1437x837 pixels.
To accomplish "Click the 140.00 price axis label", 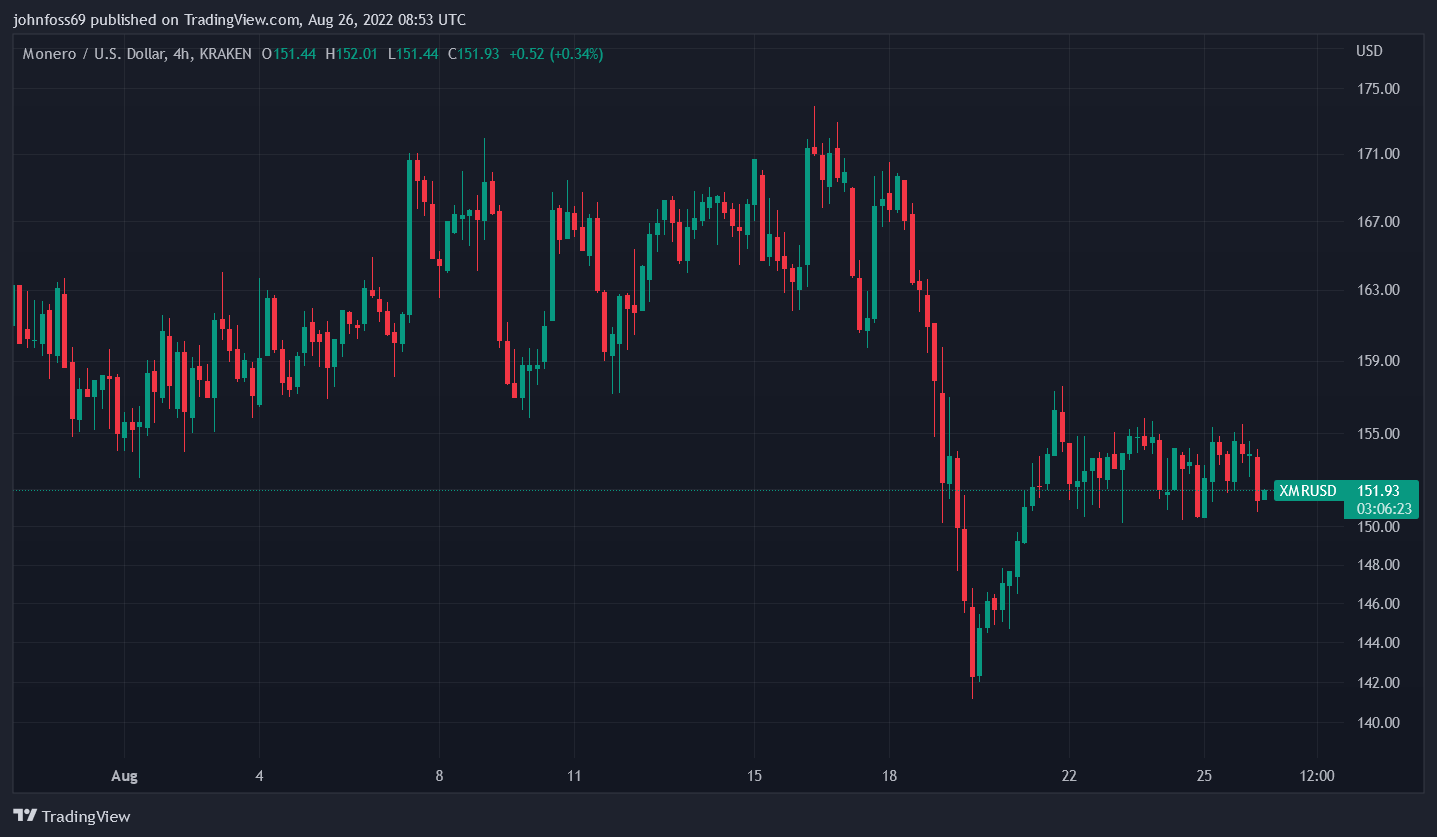I will [1377, 723].
